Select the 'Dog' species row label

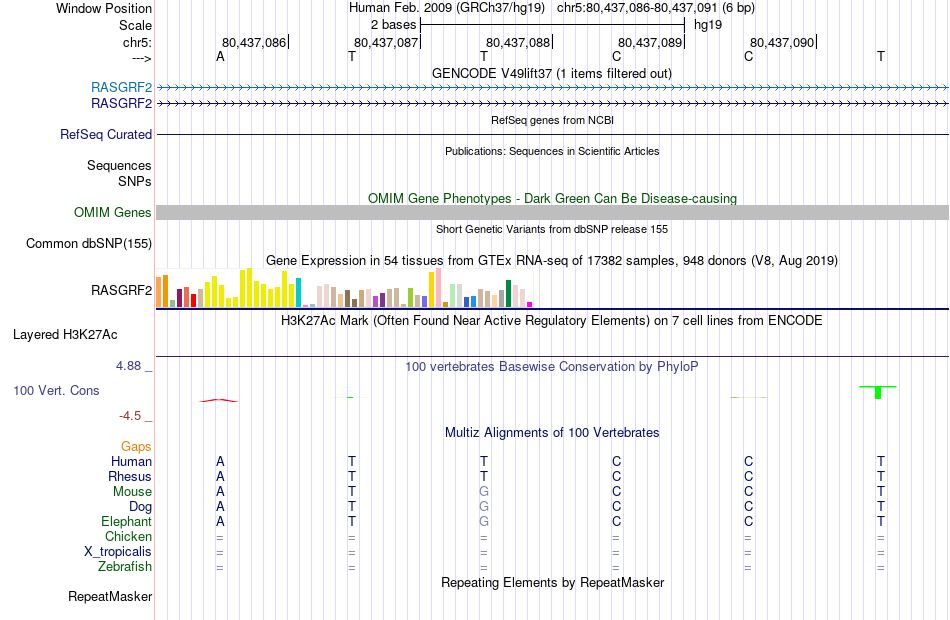tap(140, 507)
